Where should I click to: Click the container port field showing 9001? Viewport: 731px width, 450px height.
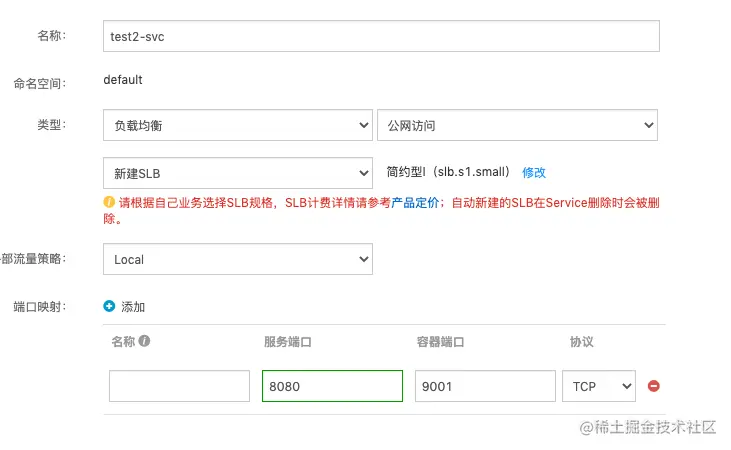485,386
